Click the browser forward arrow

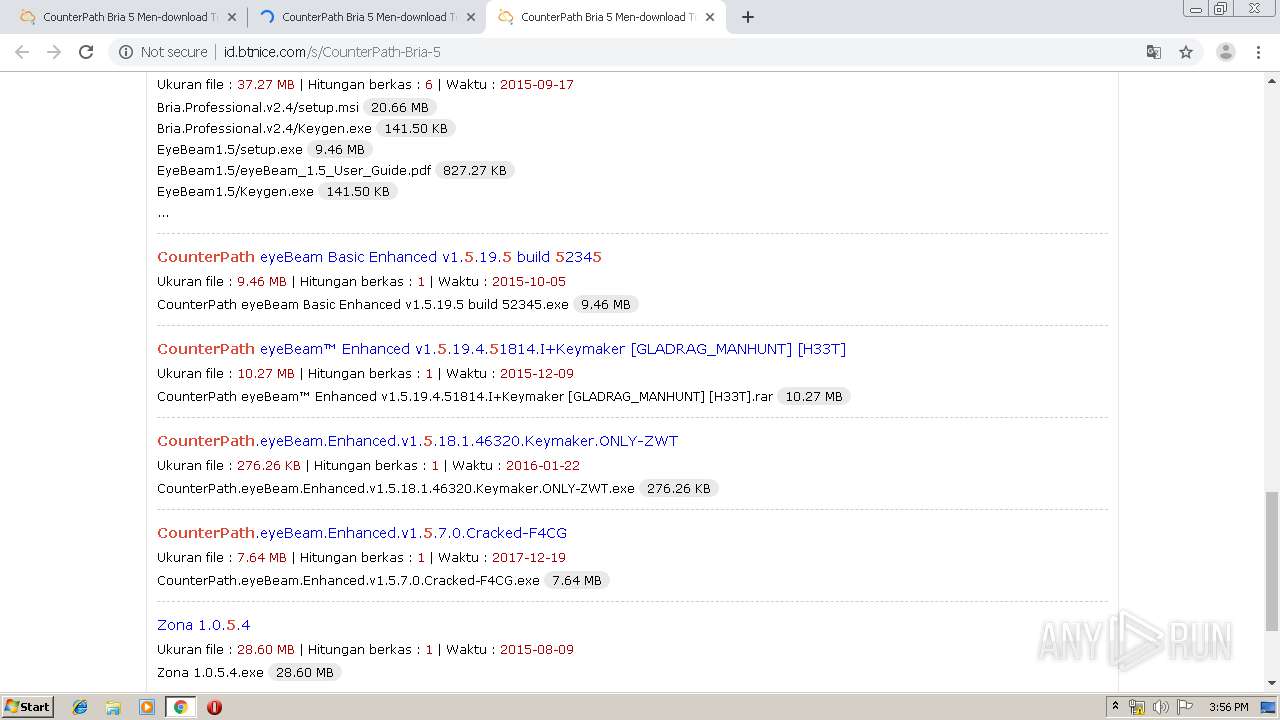coord(54,52)
